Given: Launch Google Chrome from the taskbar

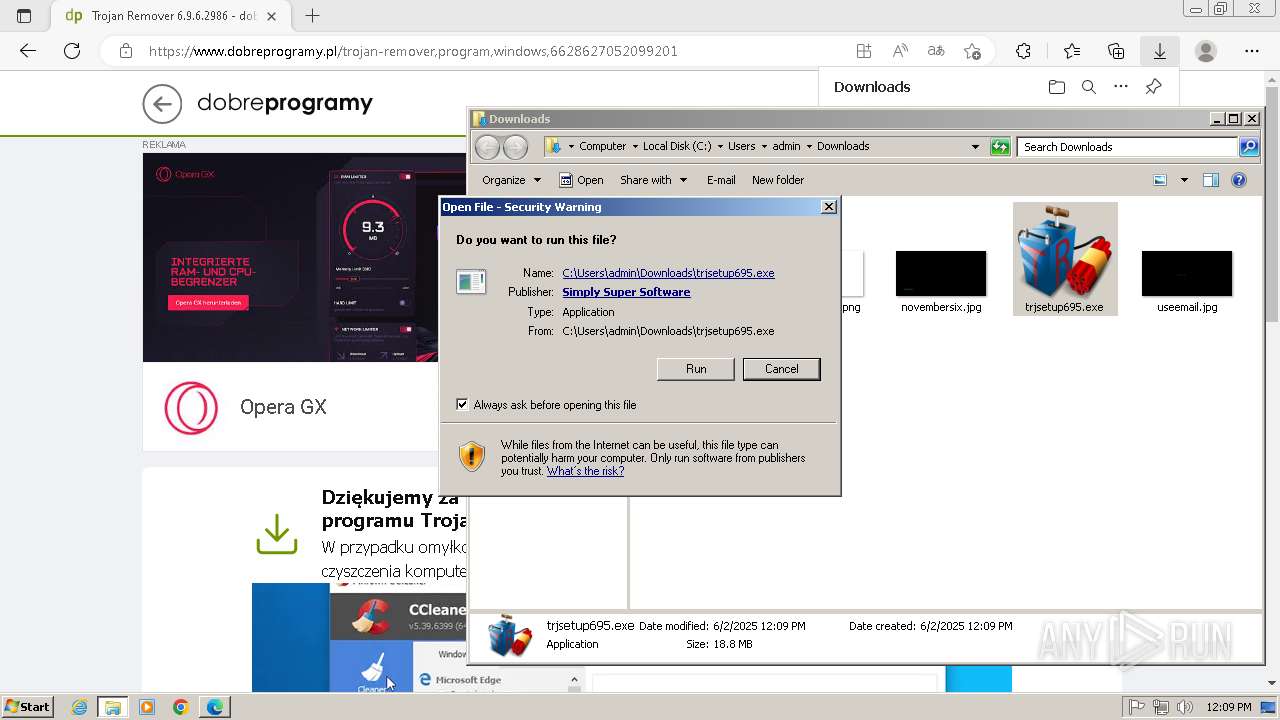Looking at the screenshot, I should point(180,707).
